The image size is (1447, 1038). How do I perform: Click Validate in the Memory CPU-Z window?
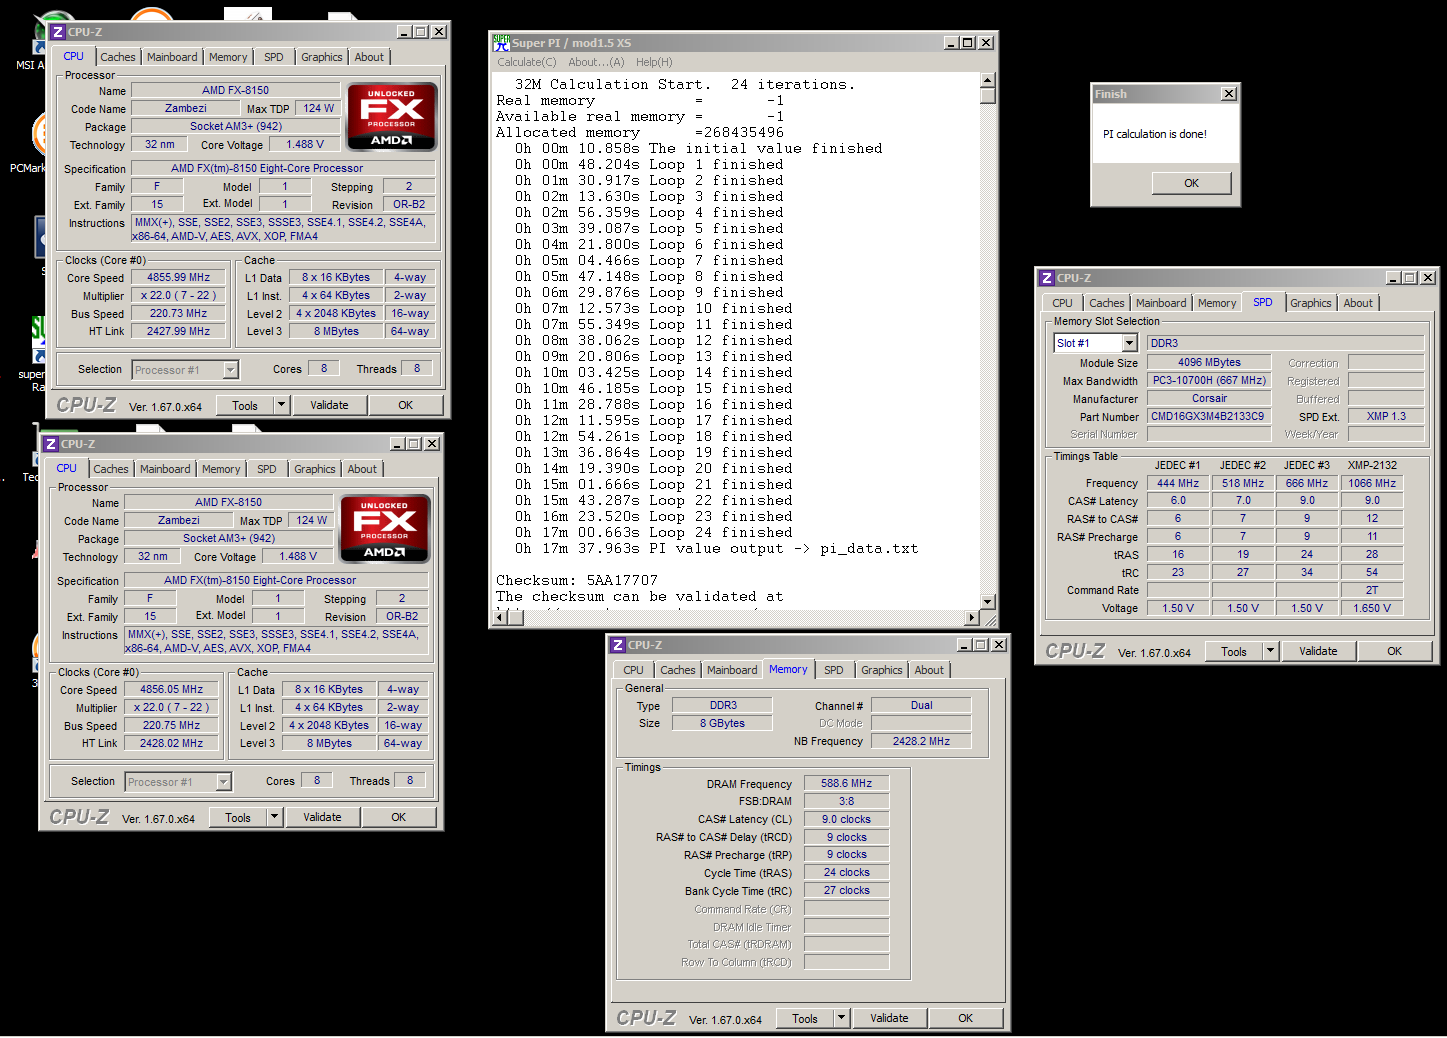[x=889, y=1018]
